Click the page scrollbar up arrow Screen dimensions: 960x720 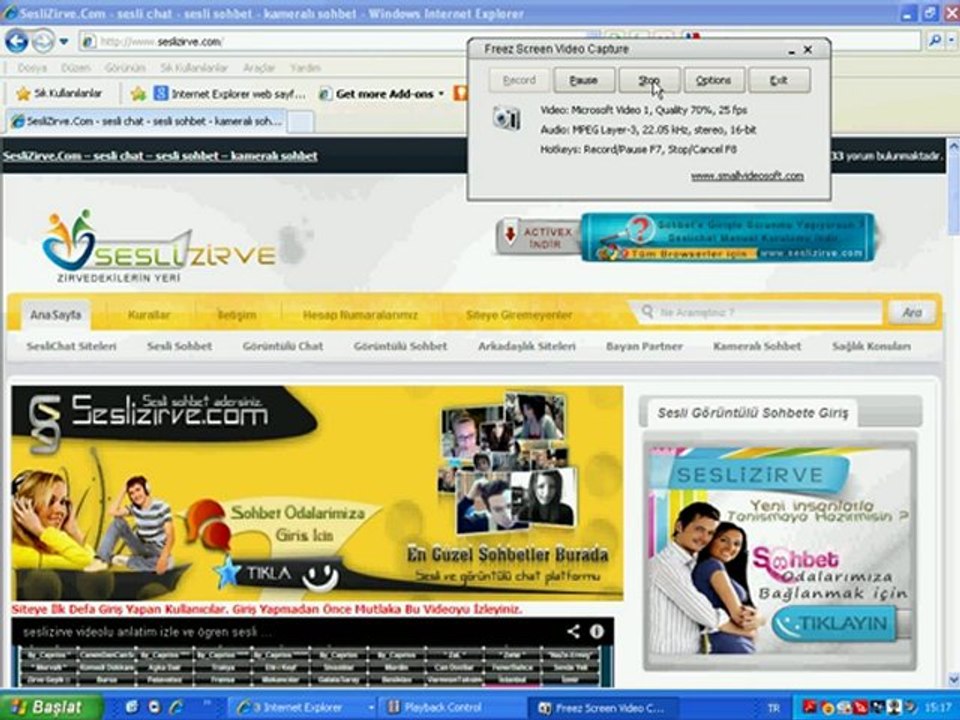953,147
